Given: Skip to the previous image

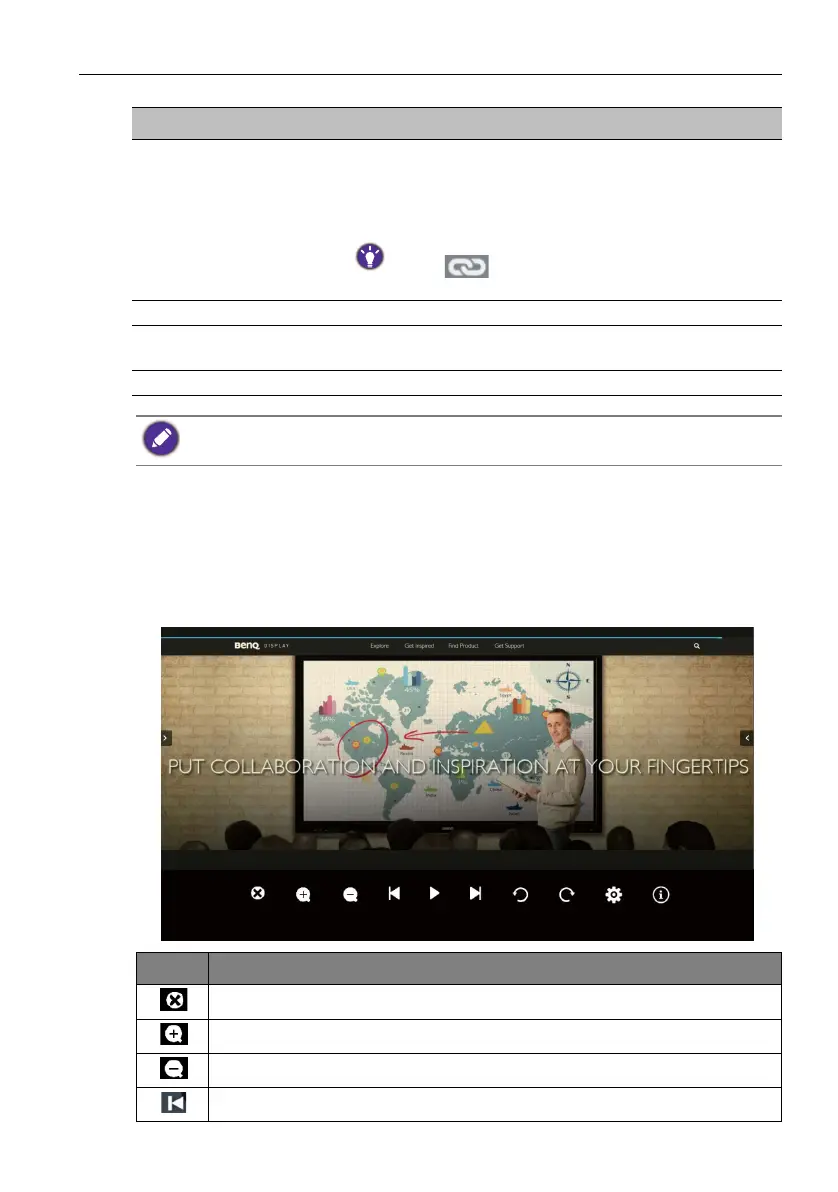Looking at the screenshot, I should pyautogui.click(x=394, y=893).
